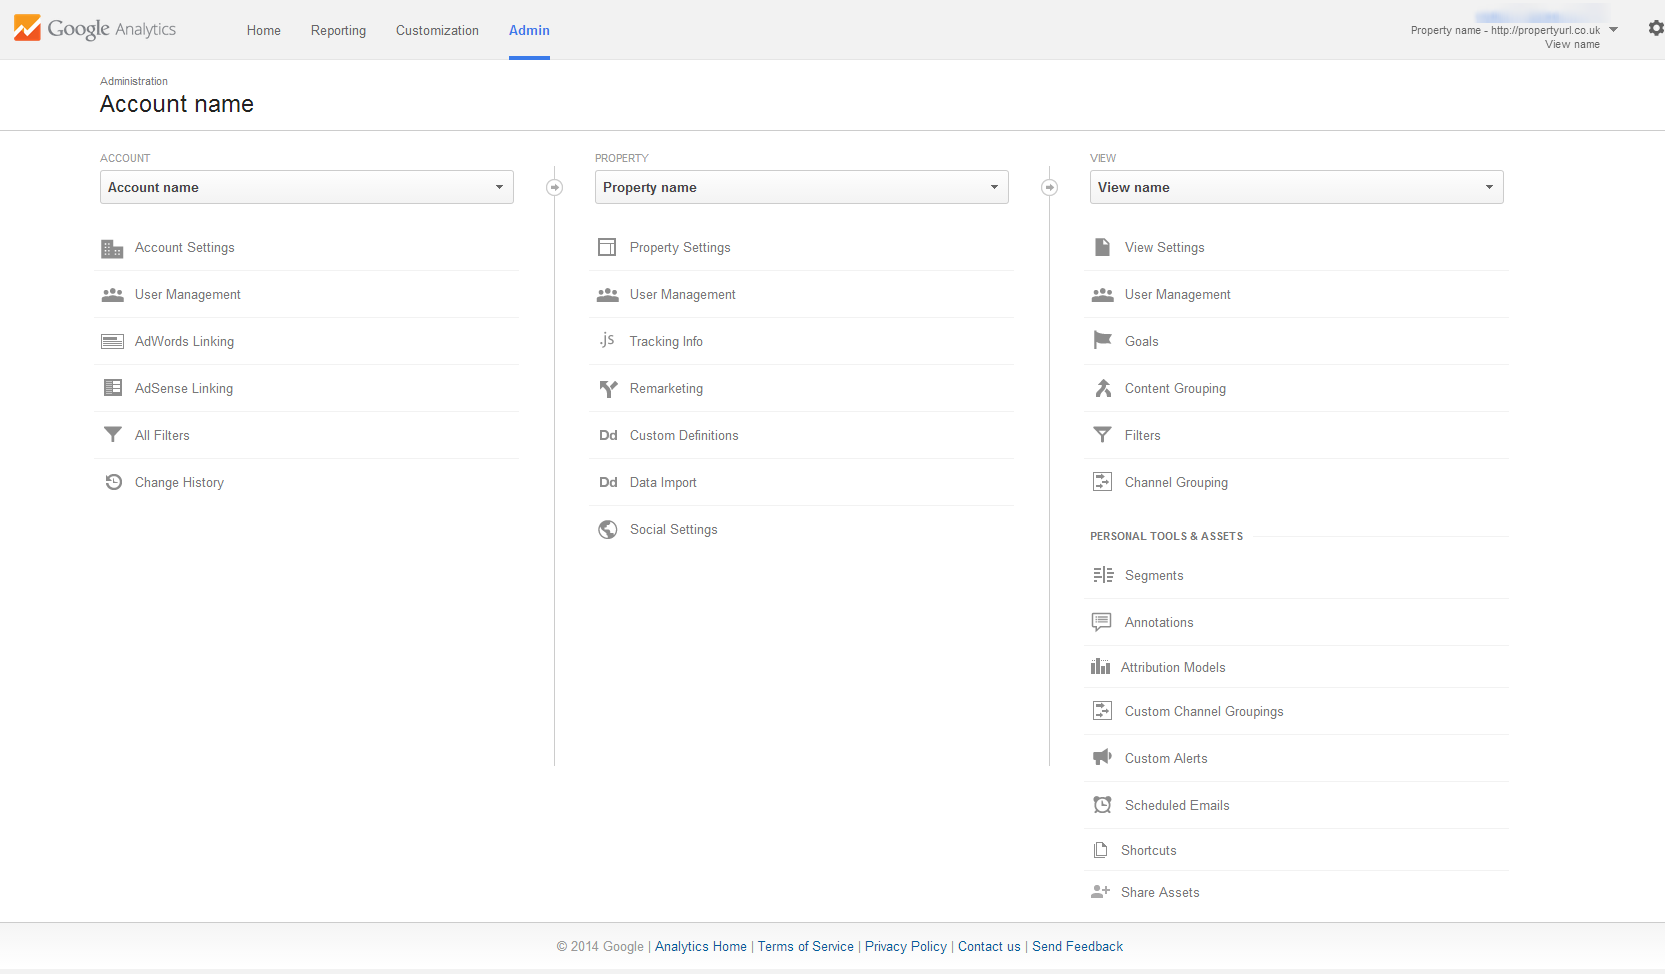Open the View name selector dropdown
Image resolution: width=1665 pixels, height=974 pixels.
click(x=1296, y=187)
